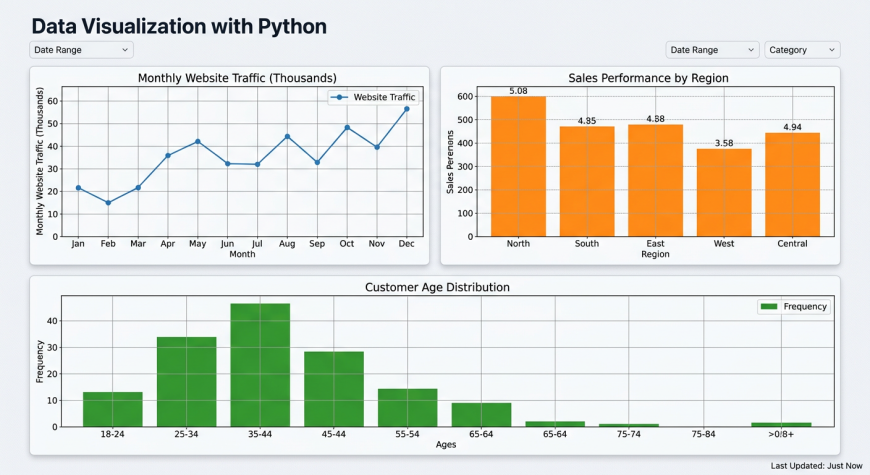The image size is (870, 475).
Task: Select the North bar in Sales chart
Action: (x=518, y=166)
